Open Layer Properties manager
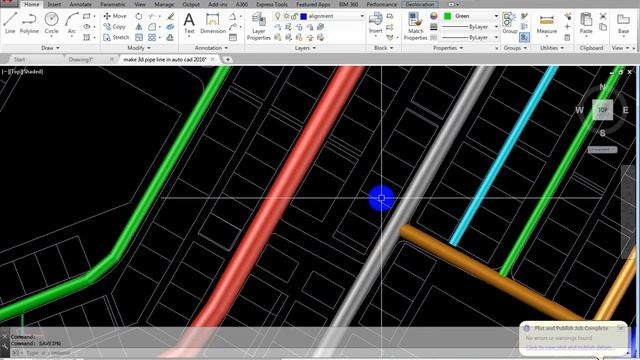 pyautogui.click(x=258, y=26)
